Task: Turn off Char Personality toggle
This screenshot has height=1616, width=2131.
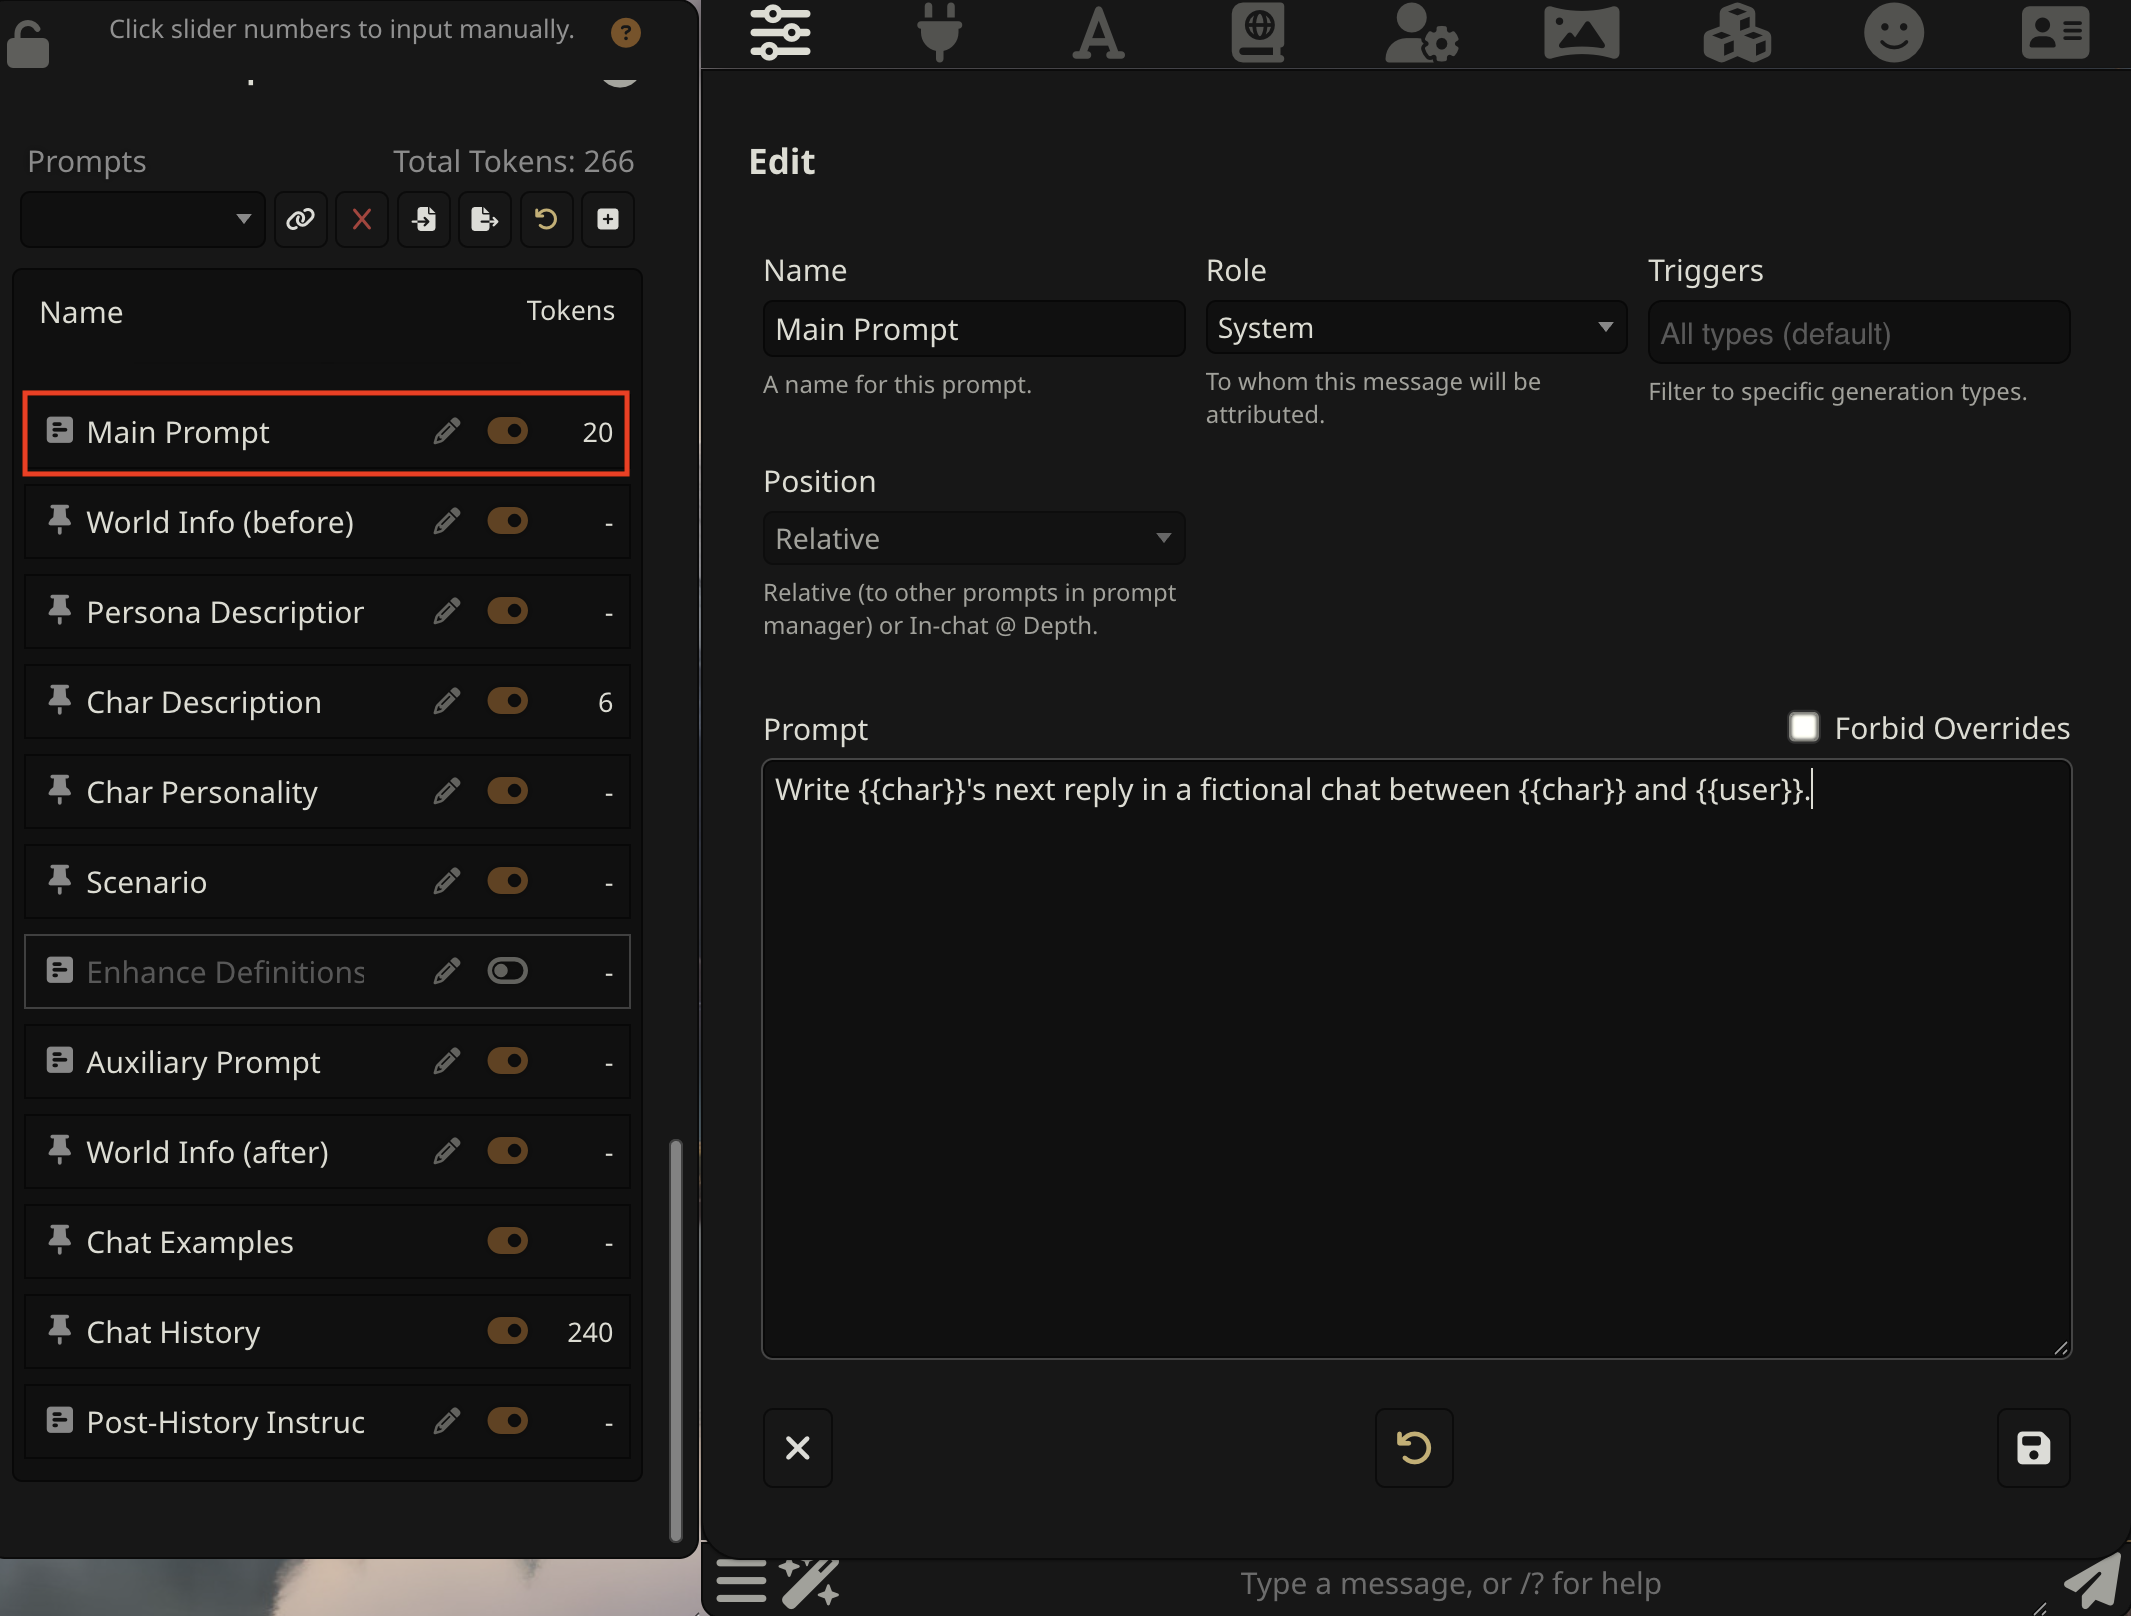Action: point(507,791)
